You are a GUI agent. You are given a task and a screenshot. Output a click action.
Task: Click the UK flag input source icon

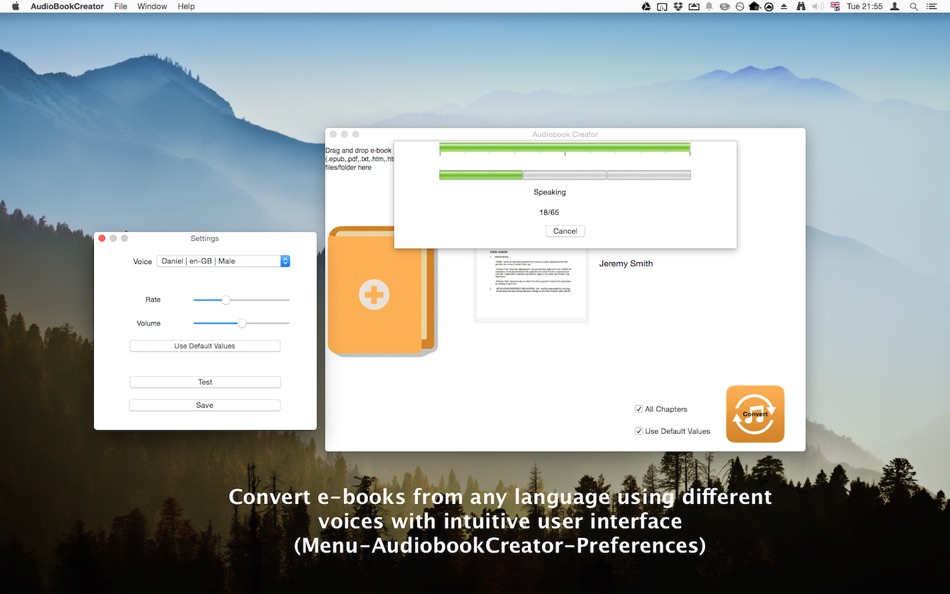point(835,7)
